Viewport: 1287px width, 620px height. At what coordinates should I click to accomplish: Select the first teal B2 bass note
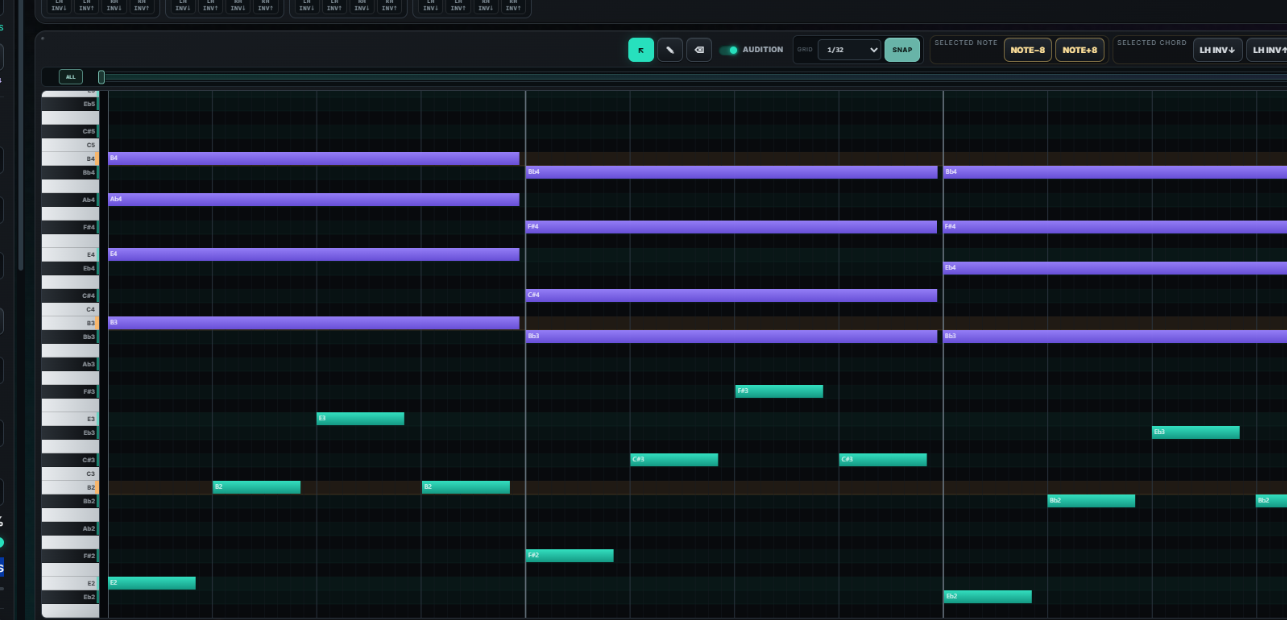coord(257,487)
